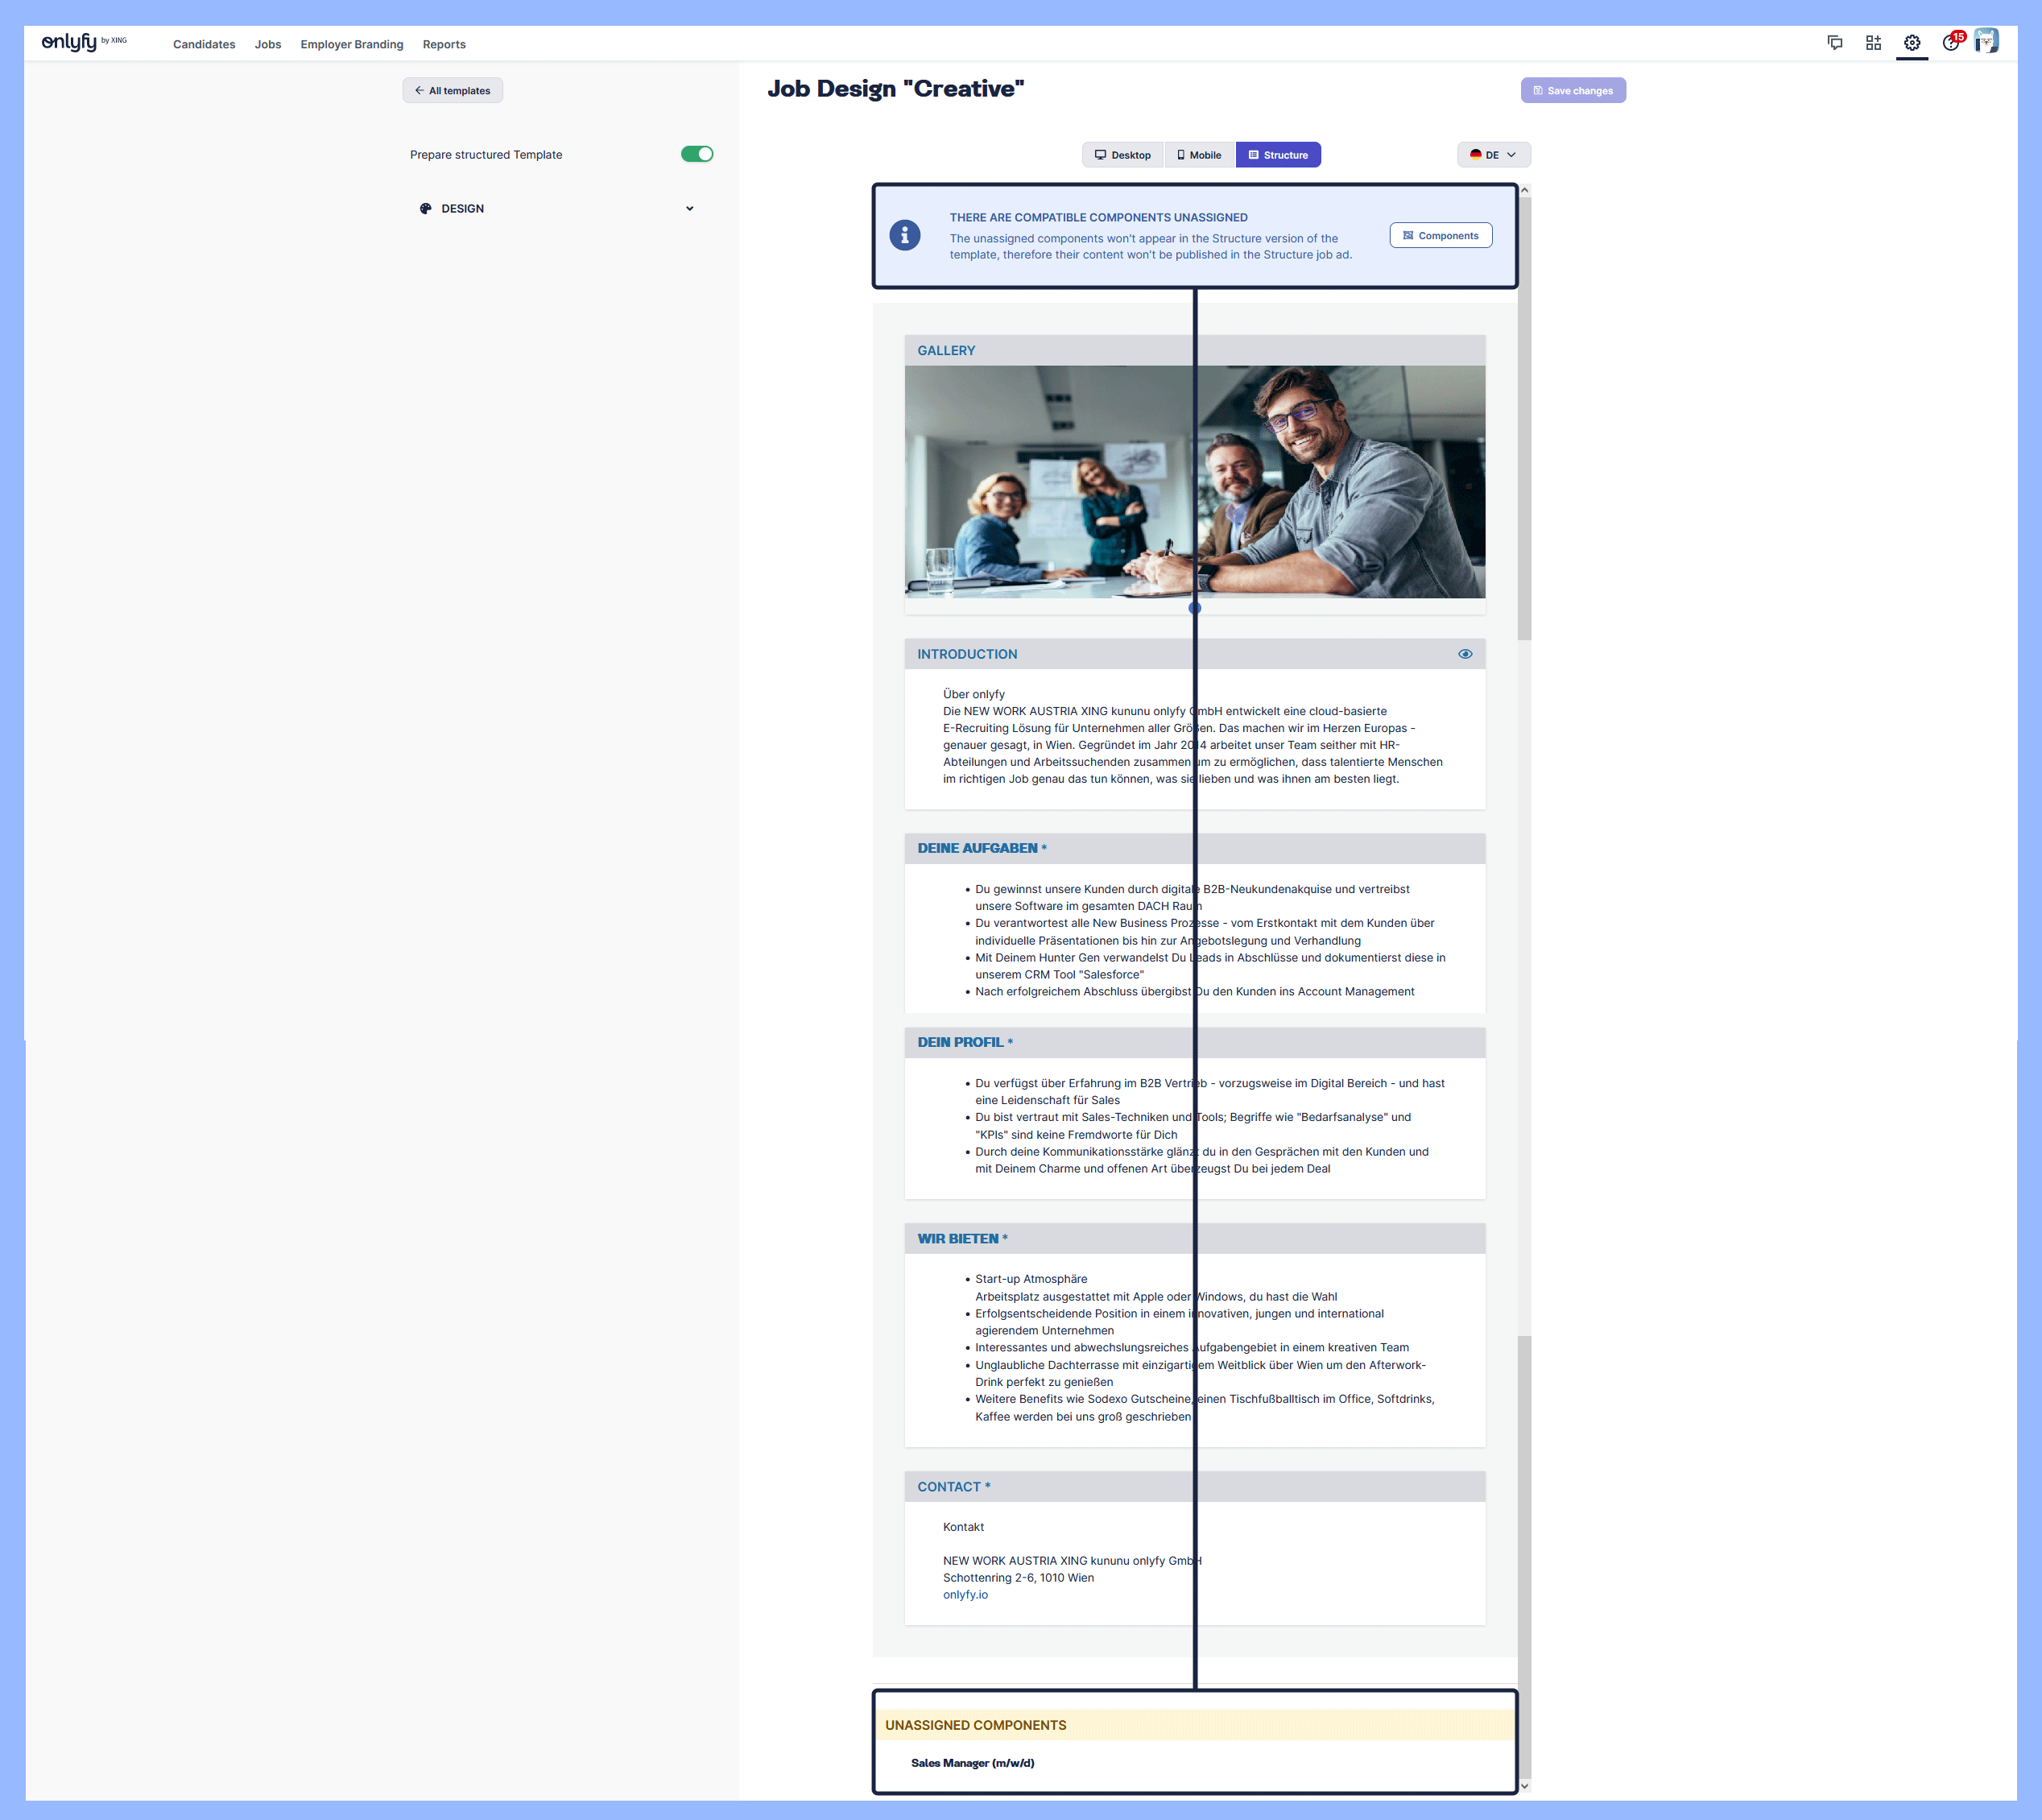Select the gallery carousel indicator dot
Image resolution: width=2042 pixels, height=1820 pixels.
click(1194, 607)
